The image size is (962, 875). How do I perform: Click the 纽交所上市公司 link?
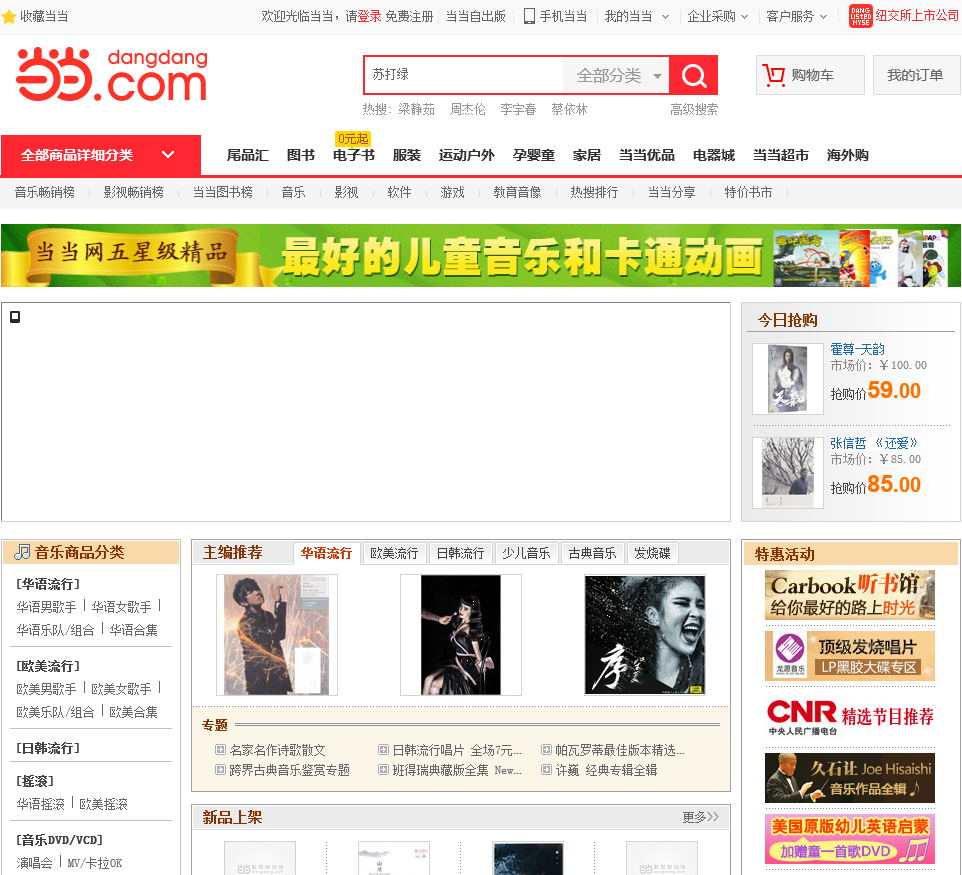917,16
